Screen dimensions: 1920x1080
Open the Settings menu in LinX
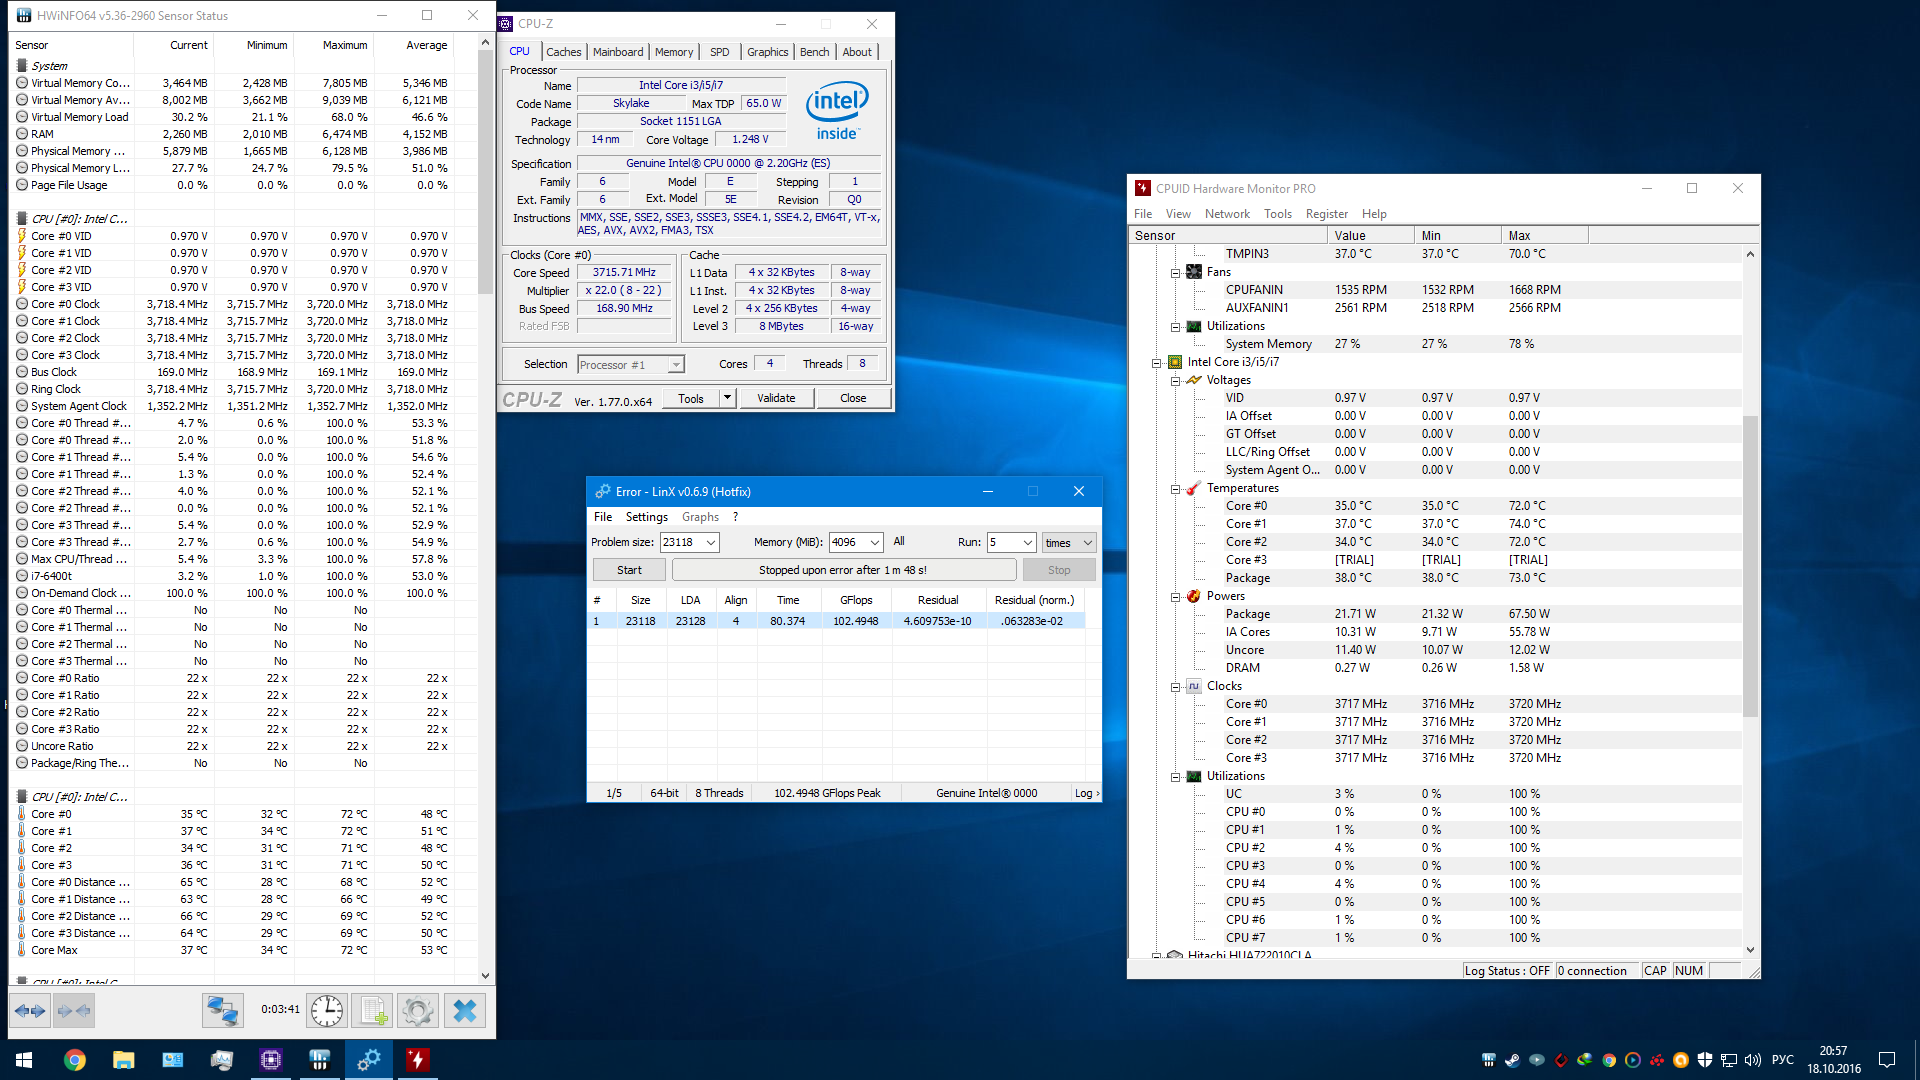coord(646,517)
